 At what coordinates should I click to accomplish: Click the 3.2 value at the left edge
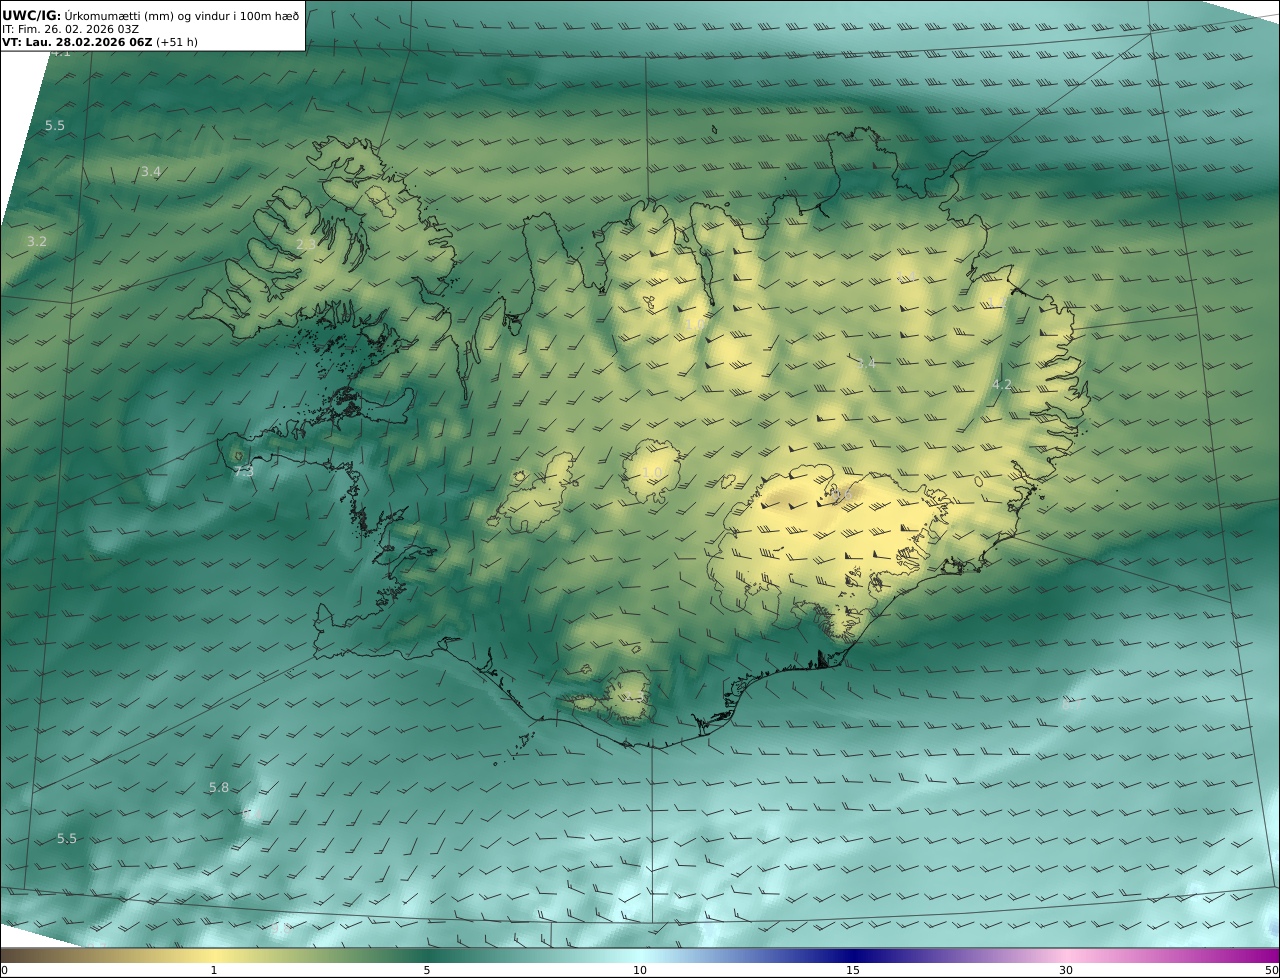(x=36, y=242)
